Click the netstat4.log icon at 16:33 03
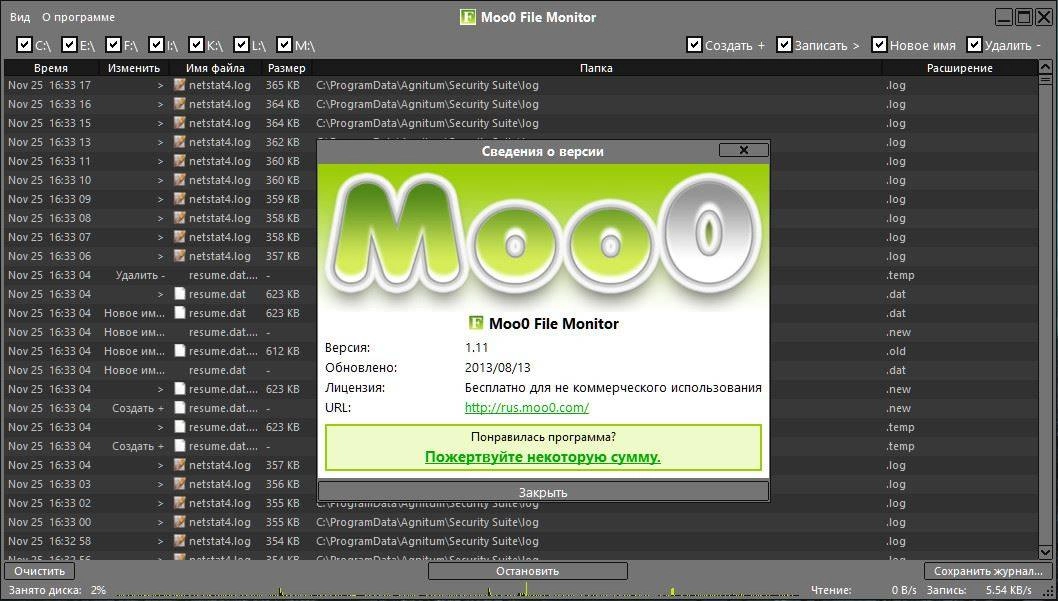This screenshot has height=601, width=1058. [179, 484]
